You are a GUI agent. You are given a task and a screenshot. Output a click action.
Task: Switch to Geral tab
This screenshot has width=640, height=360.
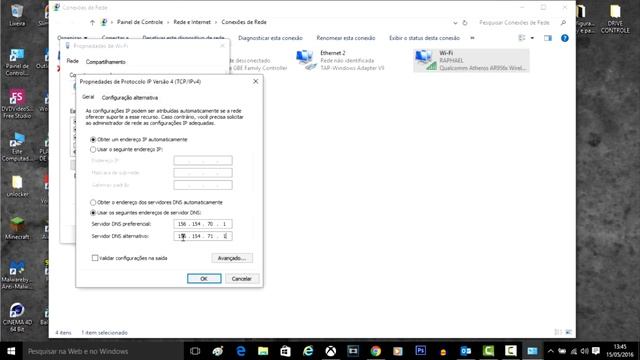point(88,97)
